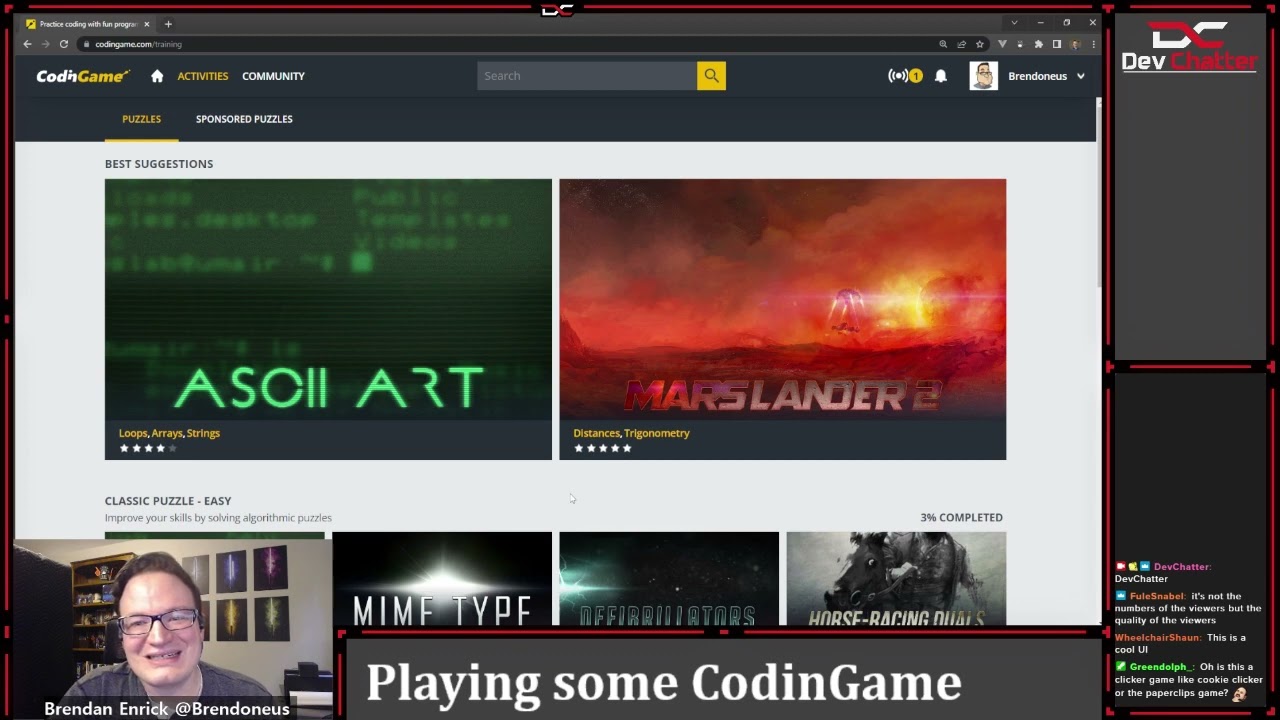This screenshot has height=720, width=1280.
Task: Open the browser extensions puzzle icon
Action: click(1038, 44)
